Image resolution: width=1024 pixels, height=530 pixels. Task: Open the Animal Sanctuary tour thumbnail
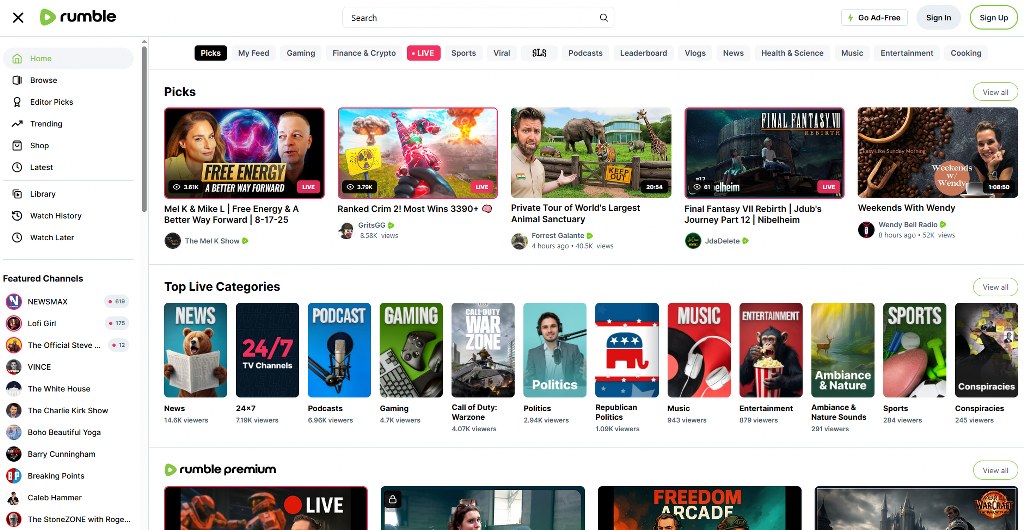(x=591, y=153)
